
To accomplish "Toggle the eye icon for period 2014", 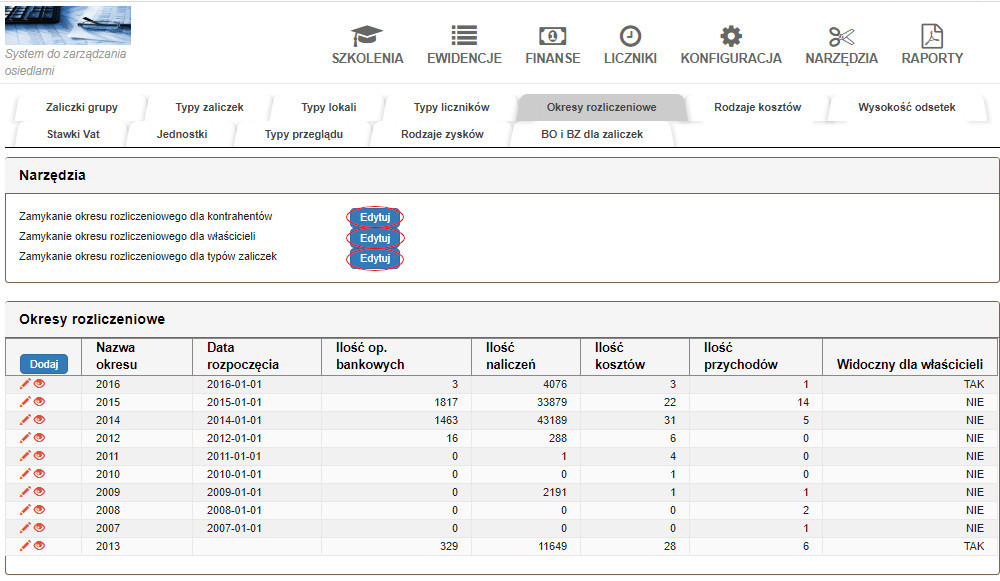I will [x=40, y=420].
